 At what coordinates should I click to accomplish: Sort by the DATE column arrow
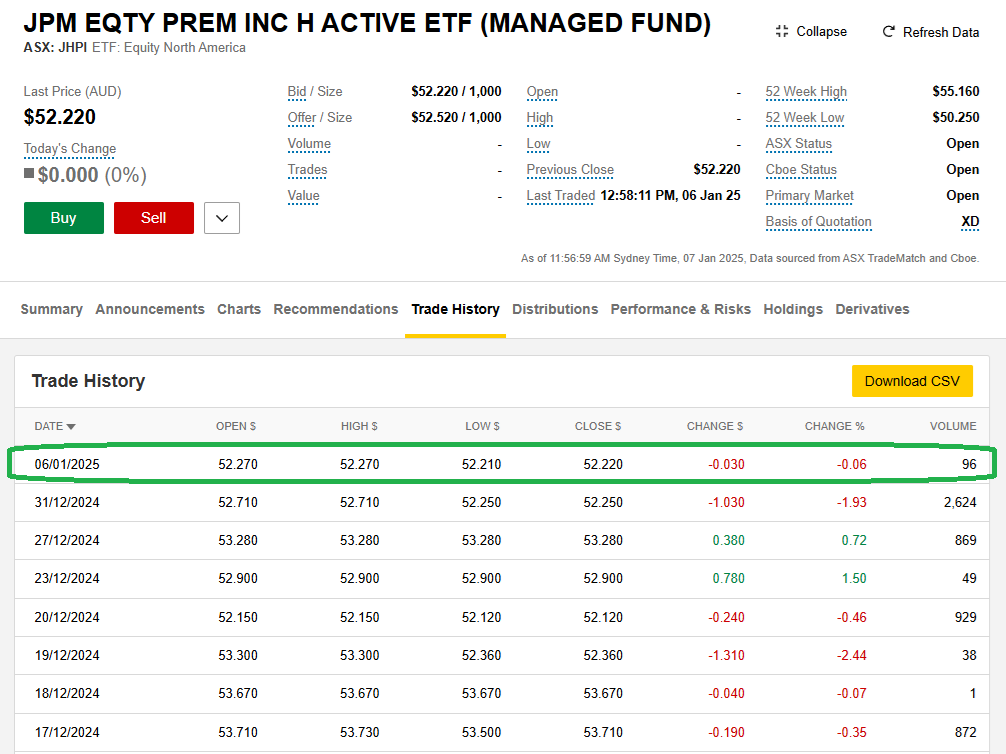(x=71, y=427)
